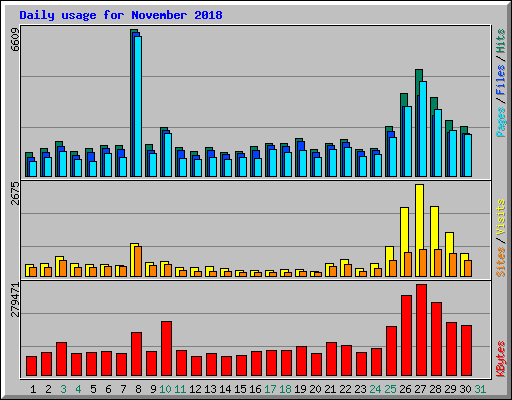Click the 'Pages' legend label
The width and height of the screenshot is (512, 400).
point(501,122)
